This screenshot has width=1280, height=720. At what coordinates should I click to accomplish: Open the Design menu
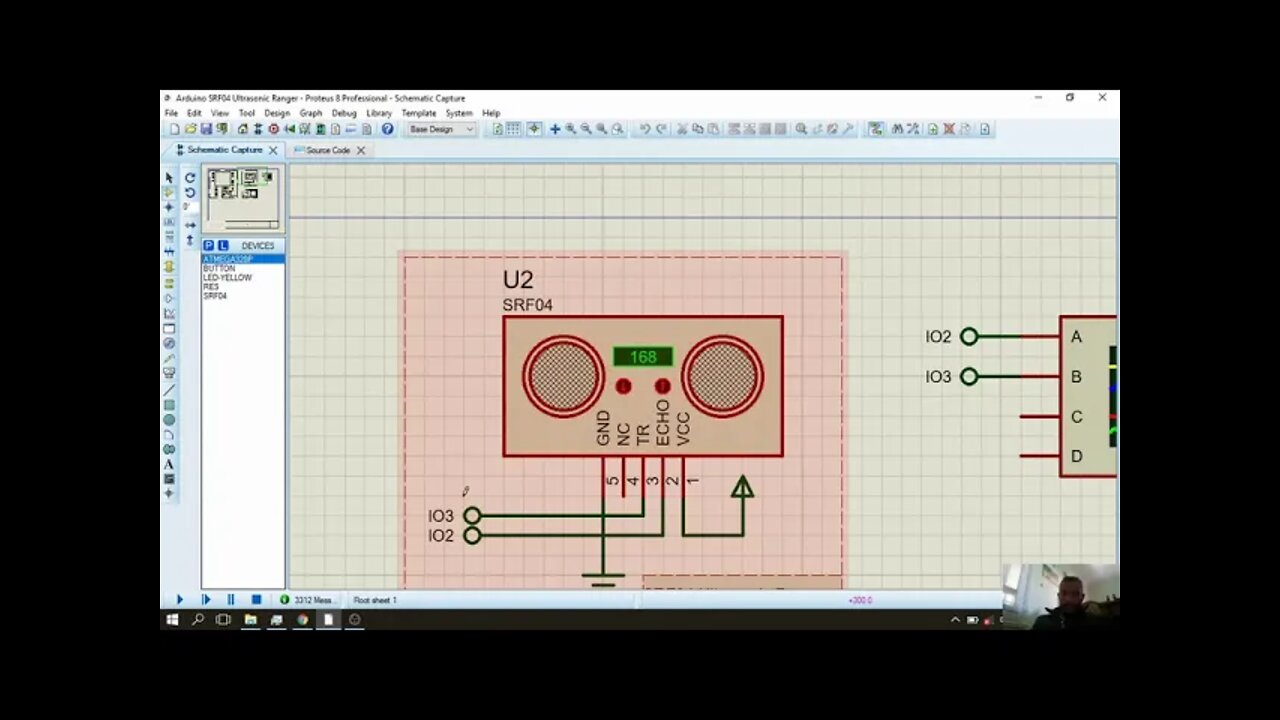pos(277,113)
